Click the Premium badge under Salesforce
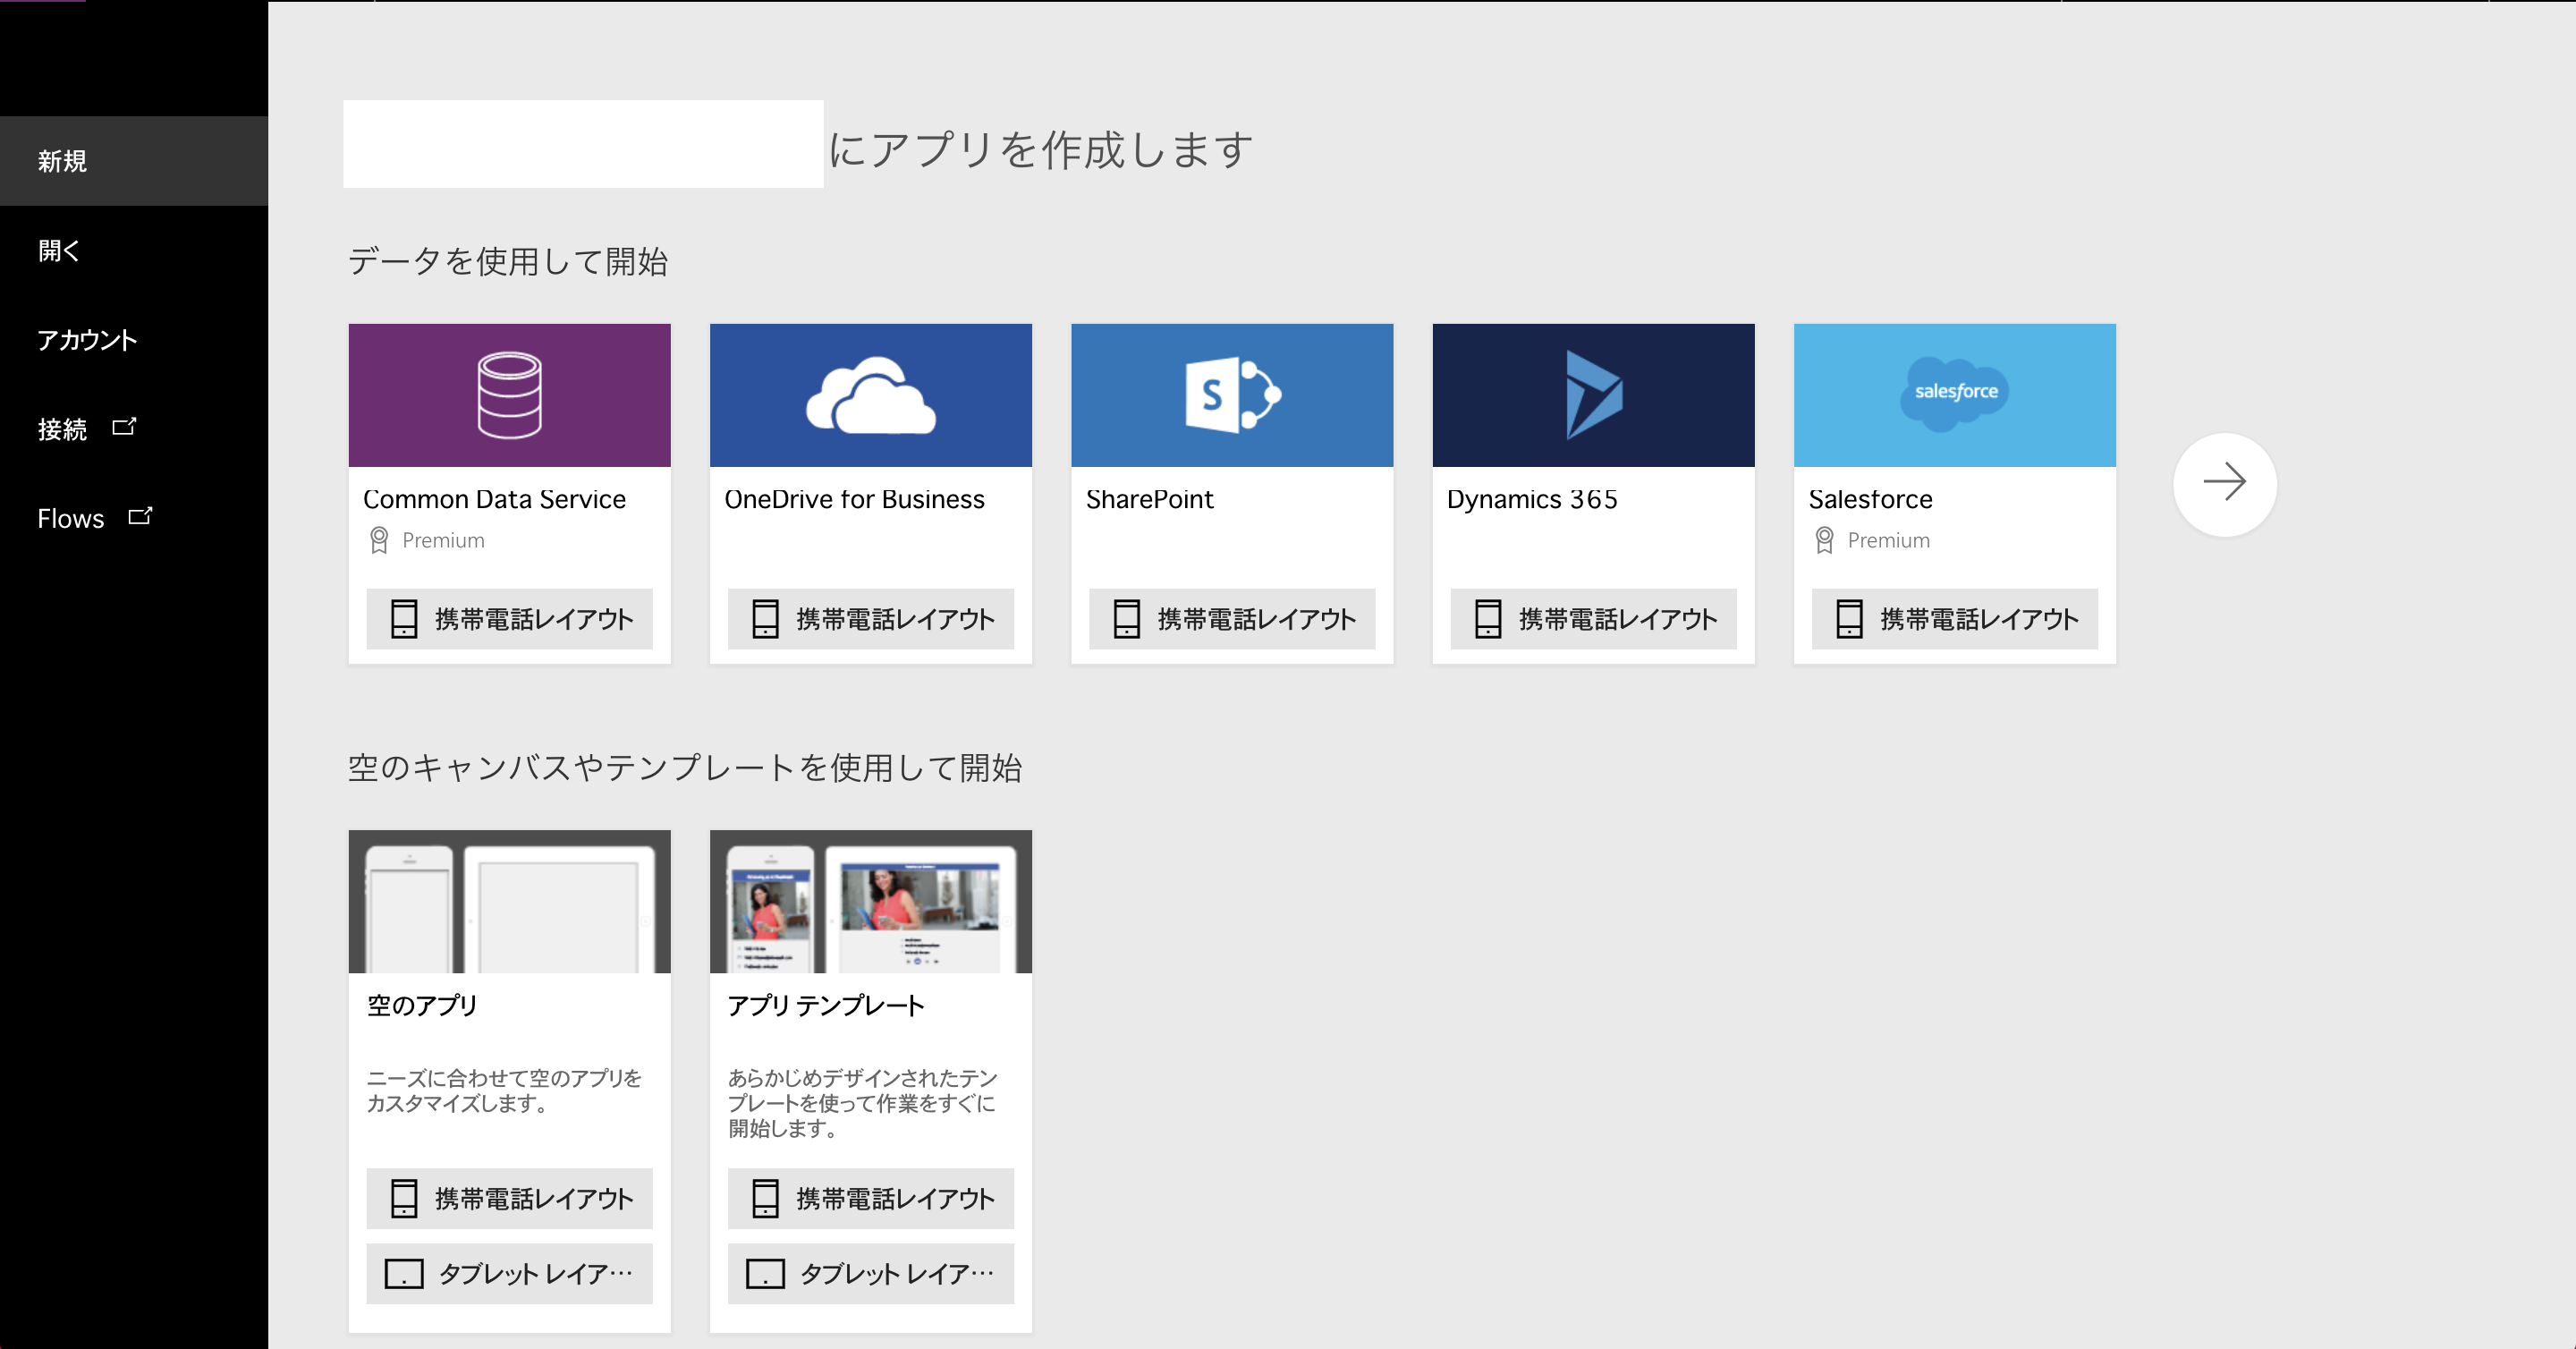The image size is (2576, 1349). point(1871,540)
